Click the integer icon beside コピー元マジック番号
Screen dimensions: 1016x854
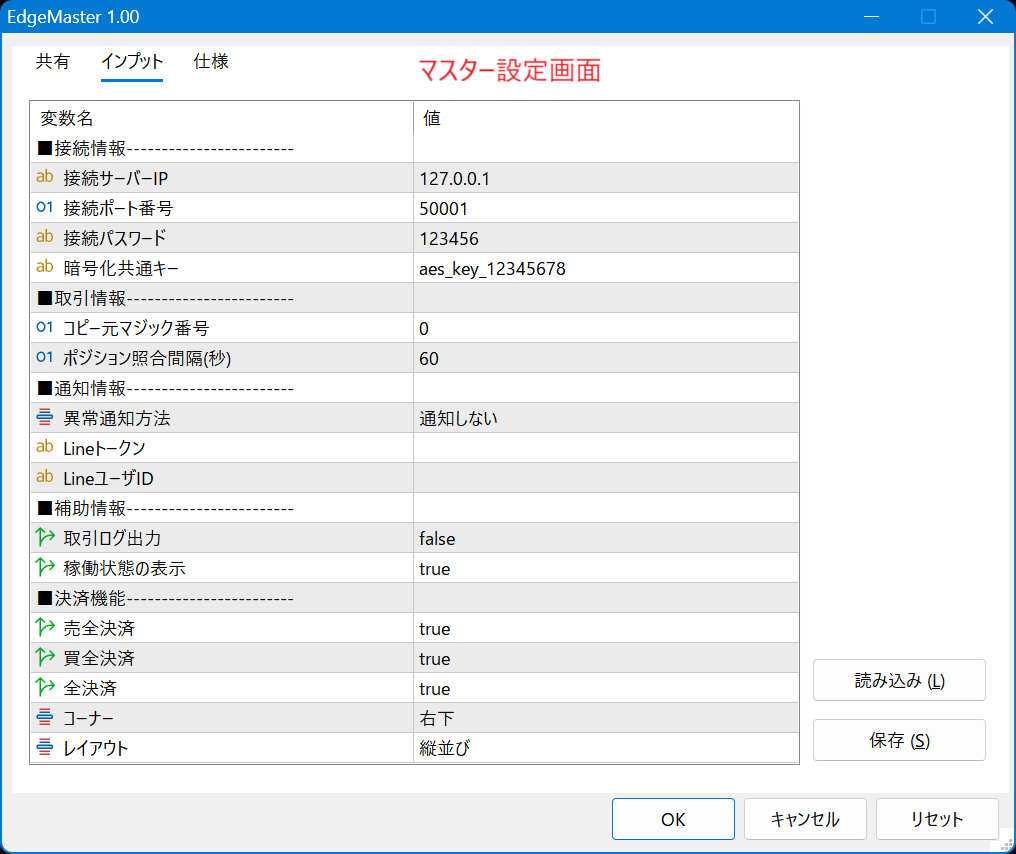tap(45, 327)
